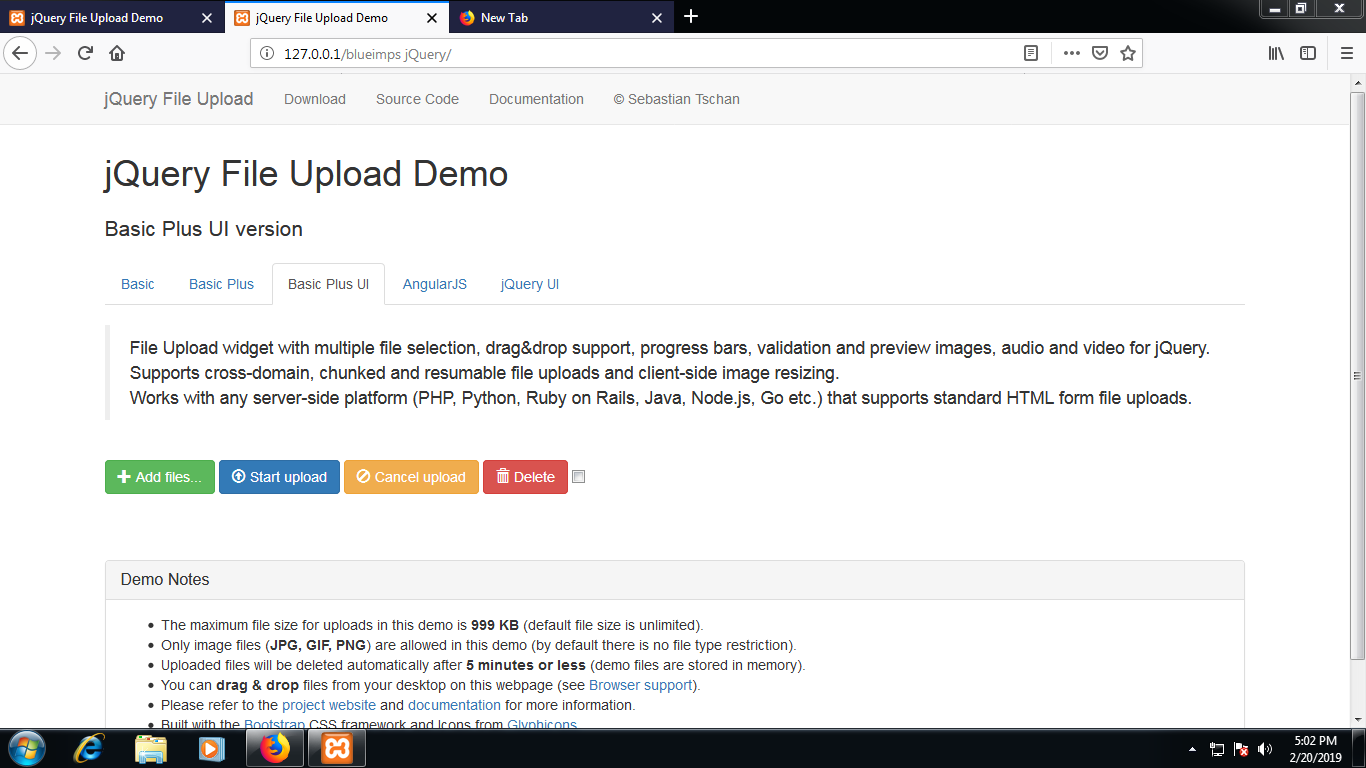The image size is (1366, 768).
Task: Open Windows Media Player from the taskbar
Action: pyautogui.click(x=210, y=748)
